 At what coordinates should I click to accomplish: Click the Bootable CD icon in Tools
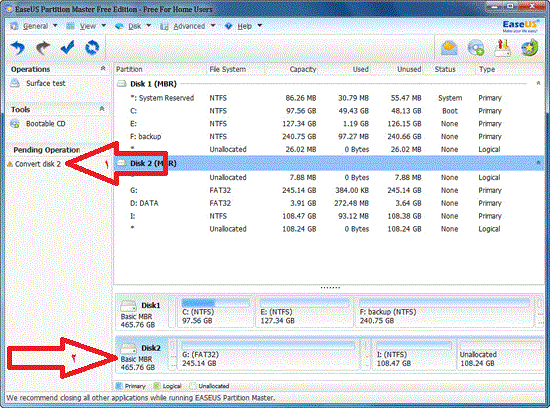[15, 123]
